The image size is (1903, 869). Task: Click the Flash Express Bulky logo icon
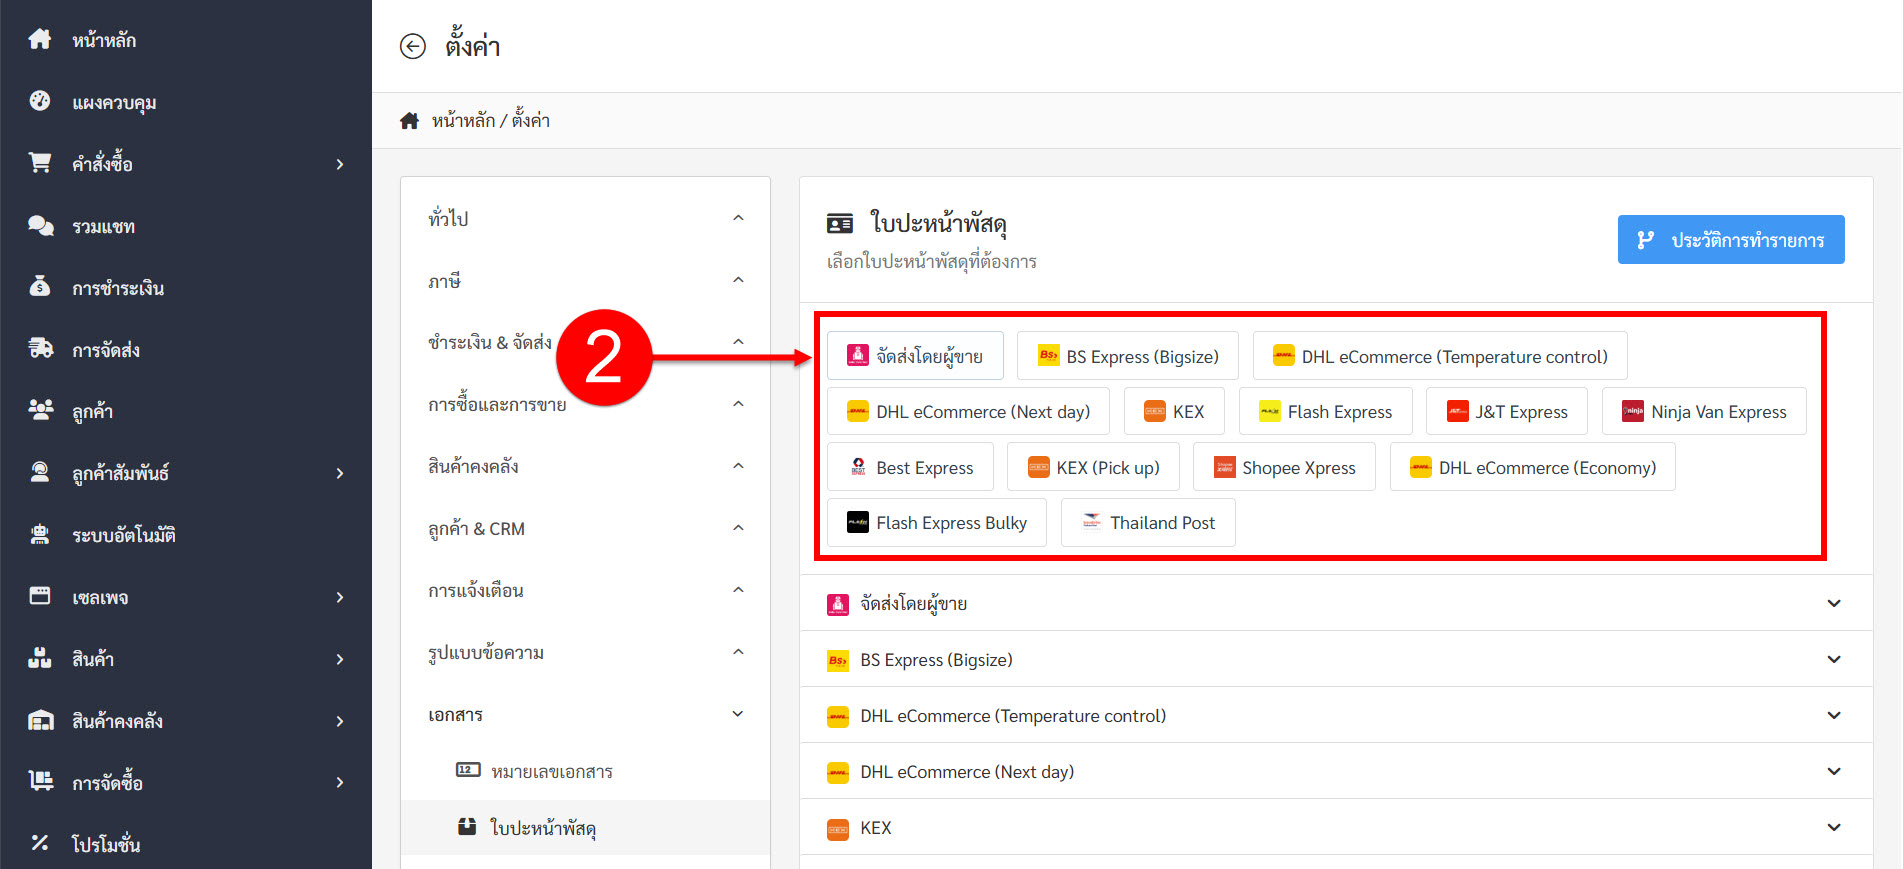(x=858, y=522)
